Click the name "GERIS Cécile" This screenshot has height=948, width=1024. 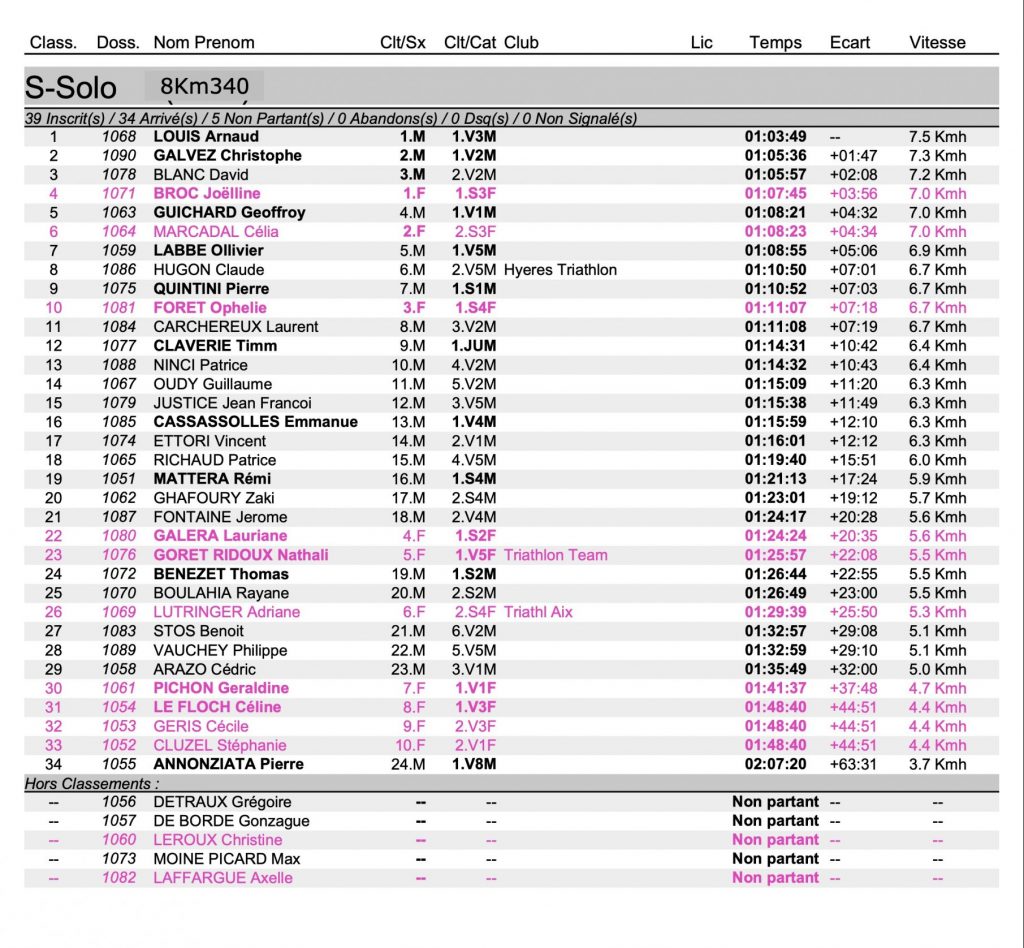(x=200, y=726)
